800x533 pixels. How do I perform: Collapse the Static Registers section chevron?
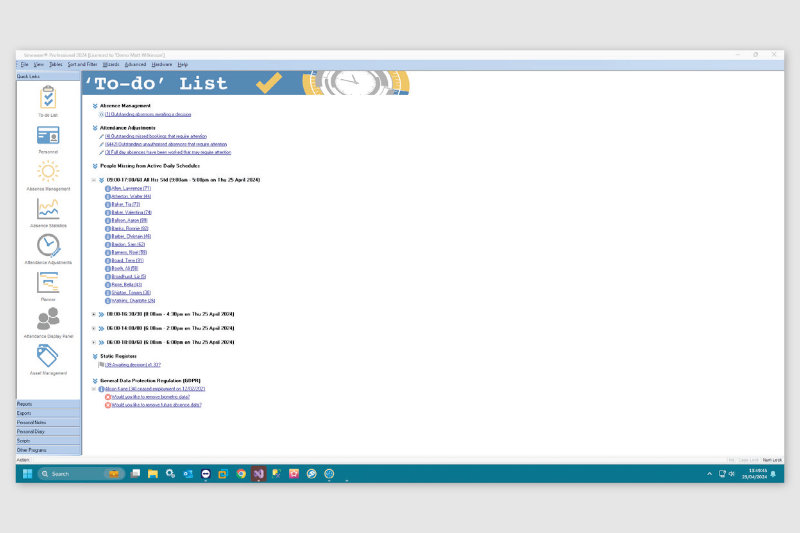pyautogui.click(x=95, y=356)
